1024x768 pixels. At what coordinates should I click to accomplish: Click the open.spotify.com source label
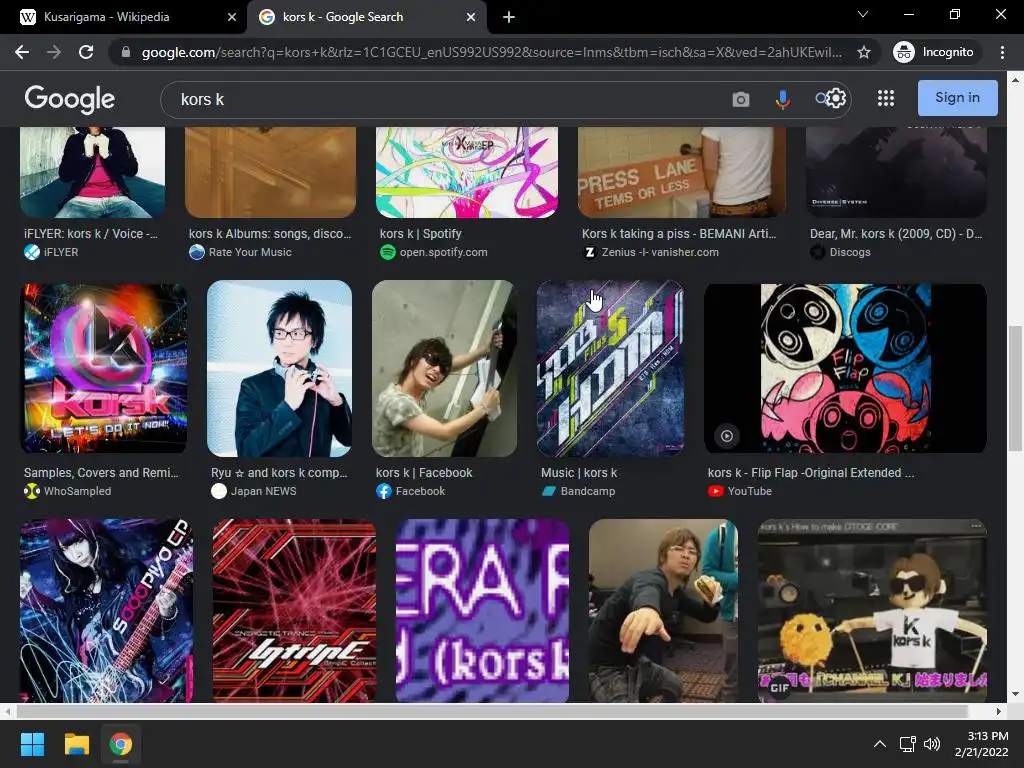443,252
